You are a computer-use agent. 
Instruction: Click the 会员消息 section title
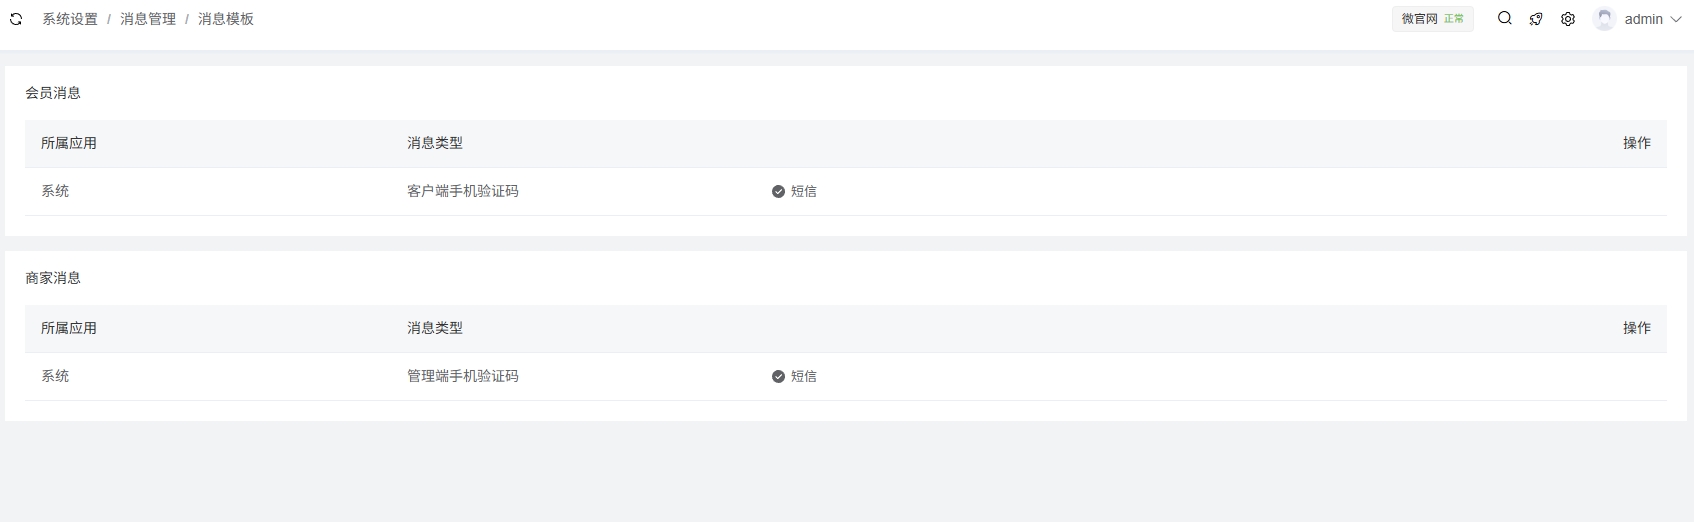pyautogui.click(x=53, y=93)
